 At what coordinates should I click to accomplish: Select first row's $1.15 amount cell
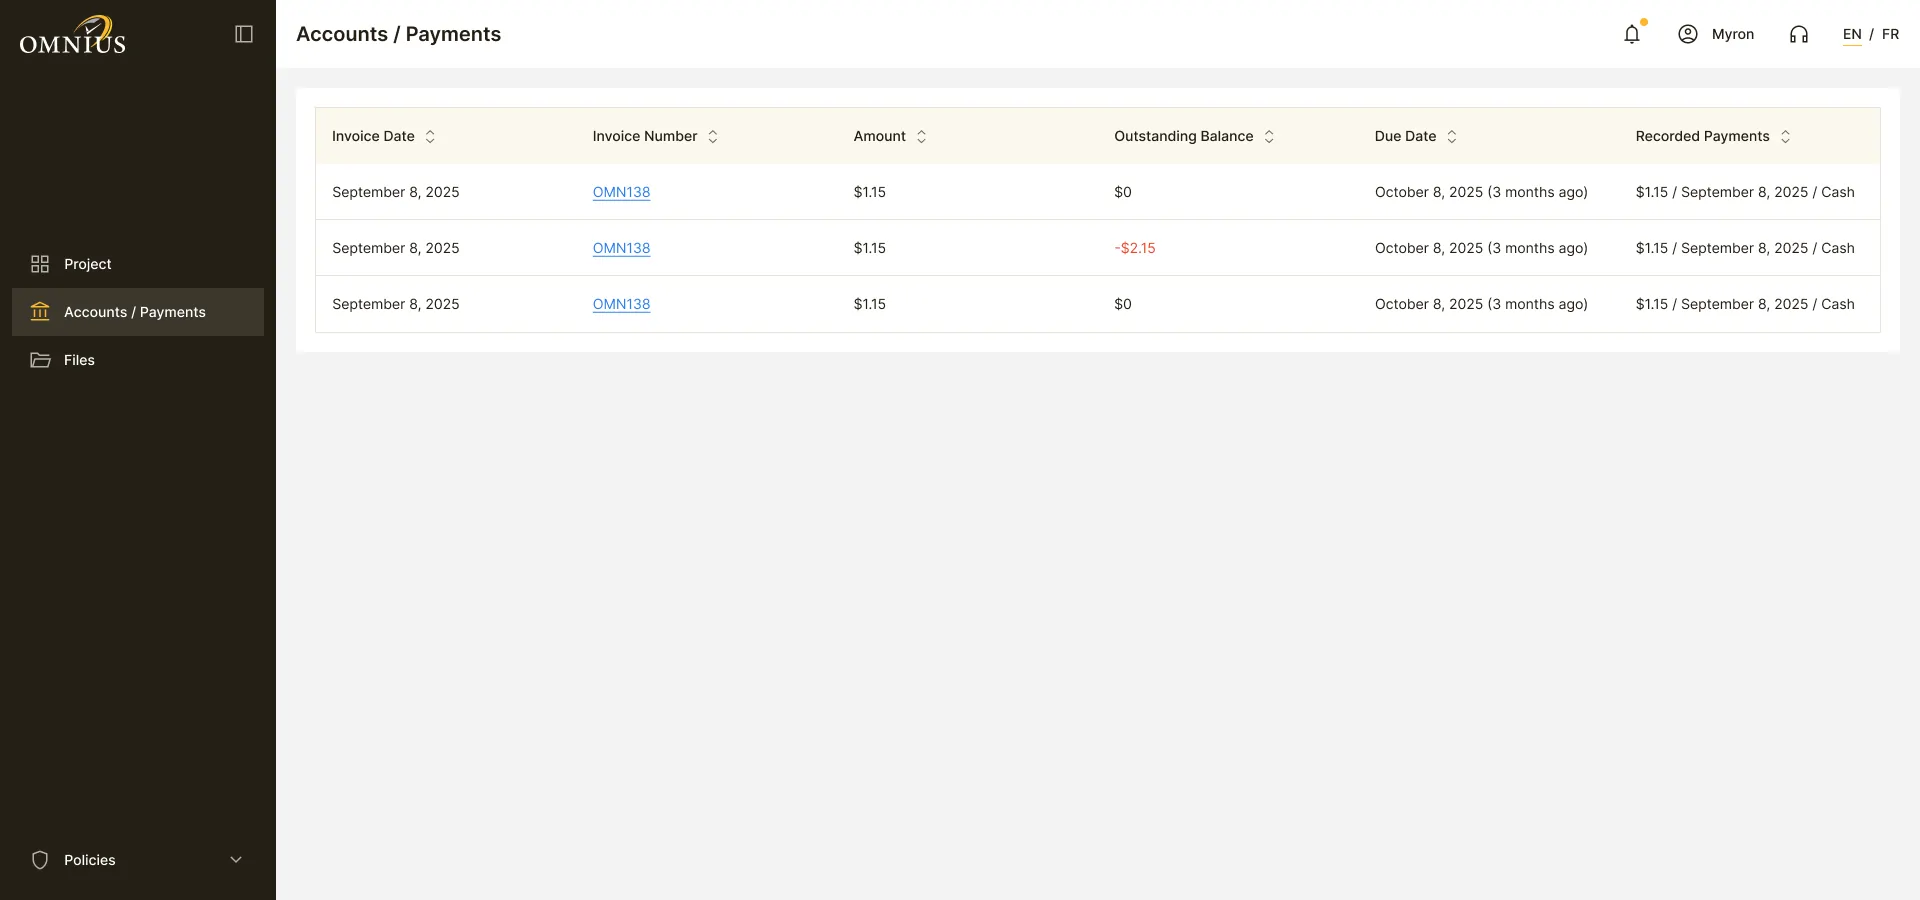coord(870,192)
